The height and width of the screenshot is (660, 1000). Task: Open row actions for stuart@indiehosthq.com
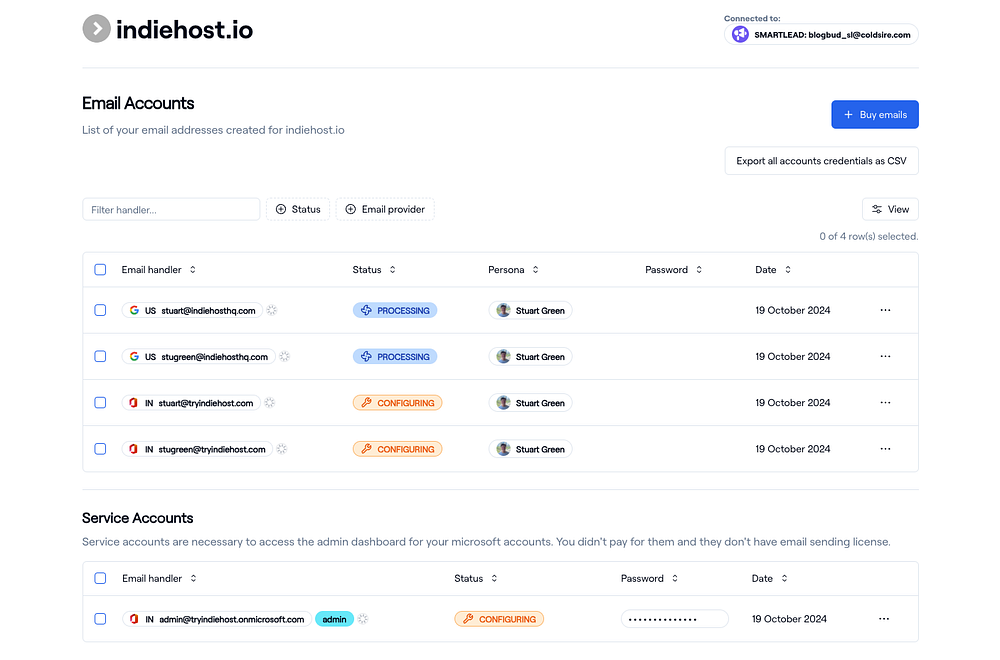pos(885,310)
